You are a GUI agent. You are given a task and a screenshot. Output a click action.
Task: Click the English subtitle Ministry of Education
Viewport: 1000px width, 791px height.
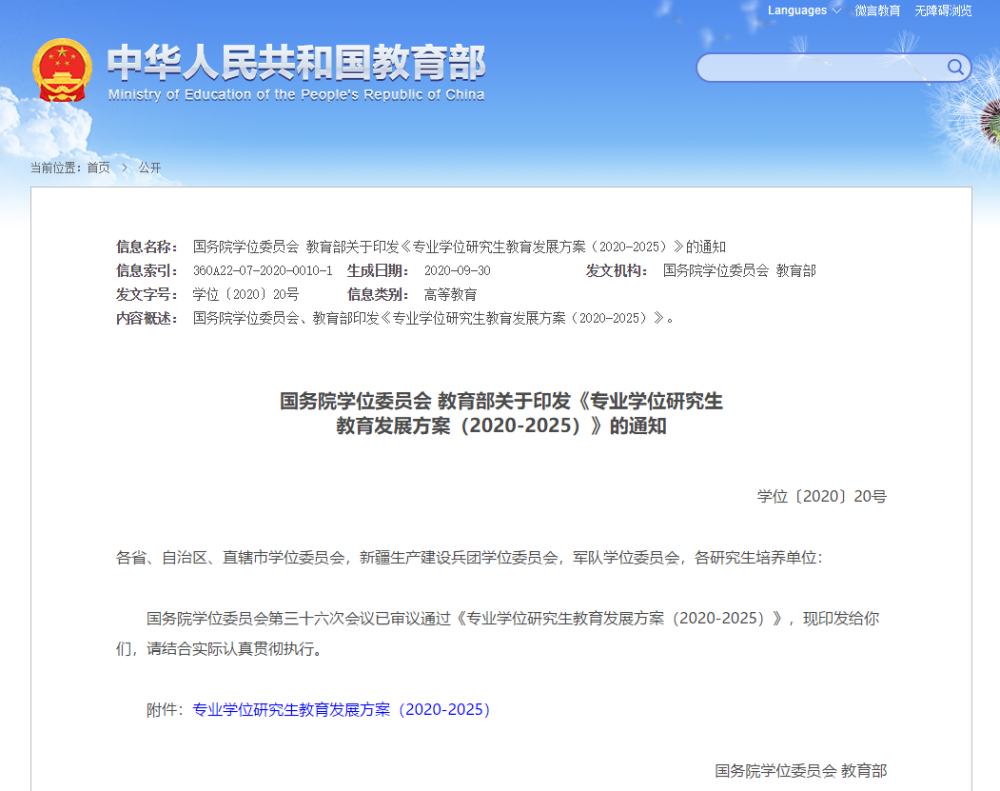point(296,95)
